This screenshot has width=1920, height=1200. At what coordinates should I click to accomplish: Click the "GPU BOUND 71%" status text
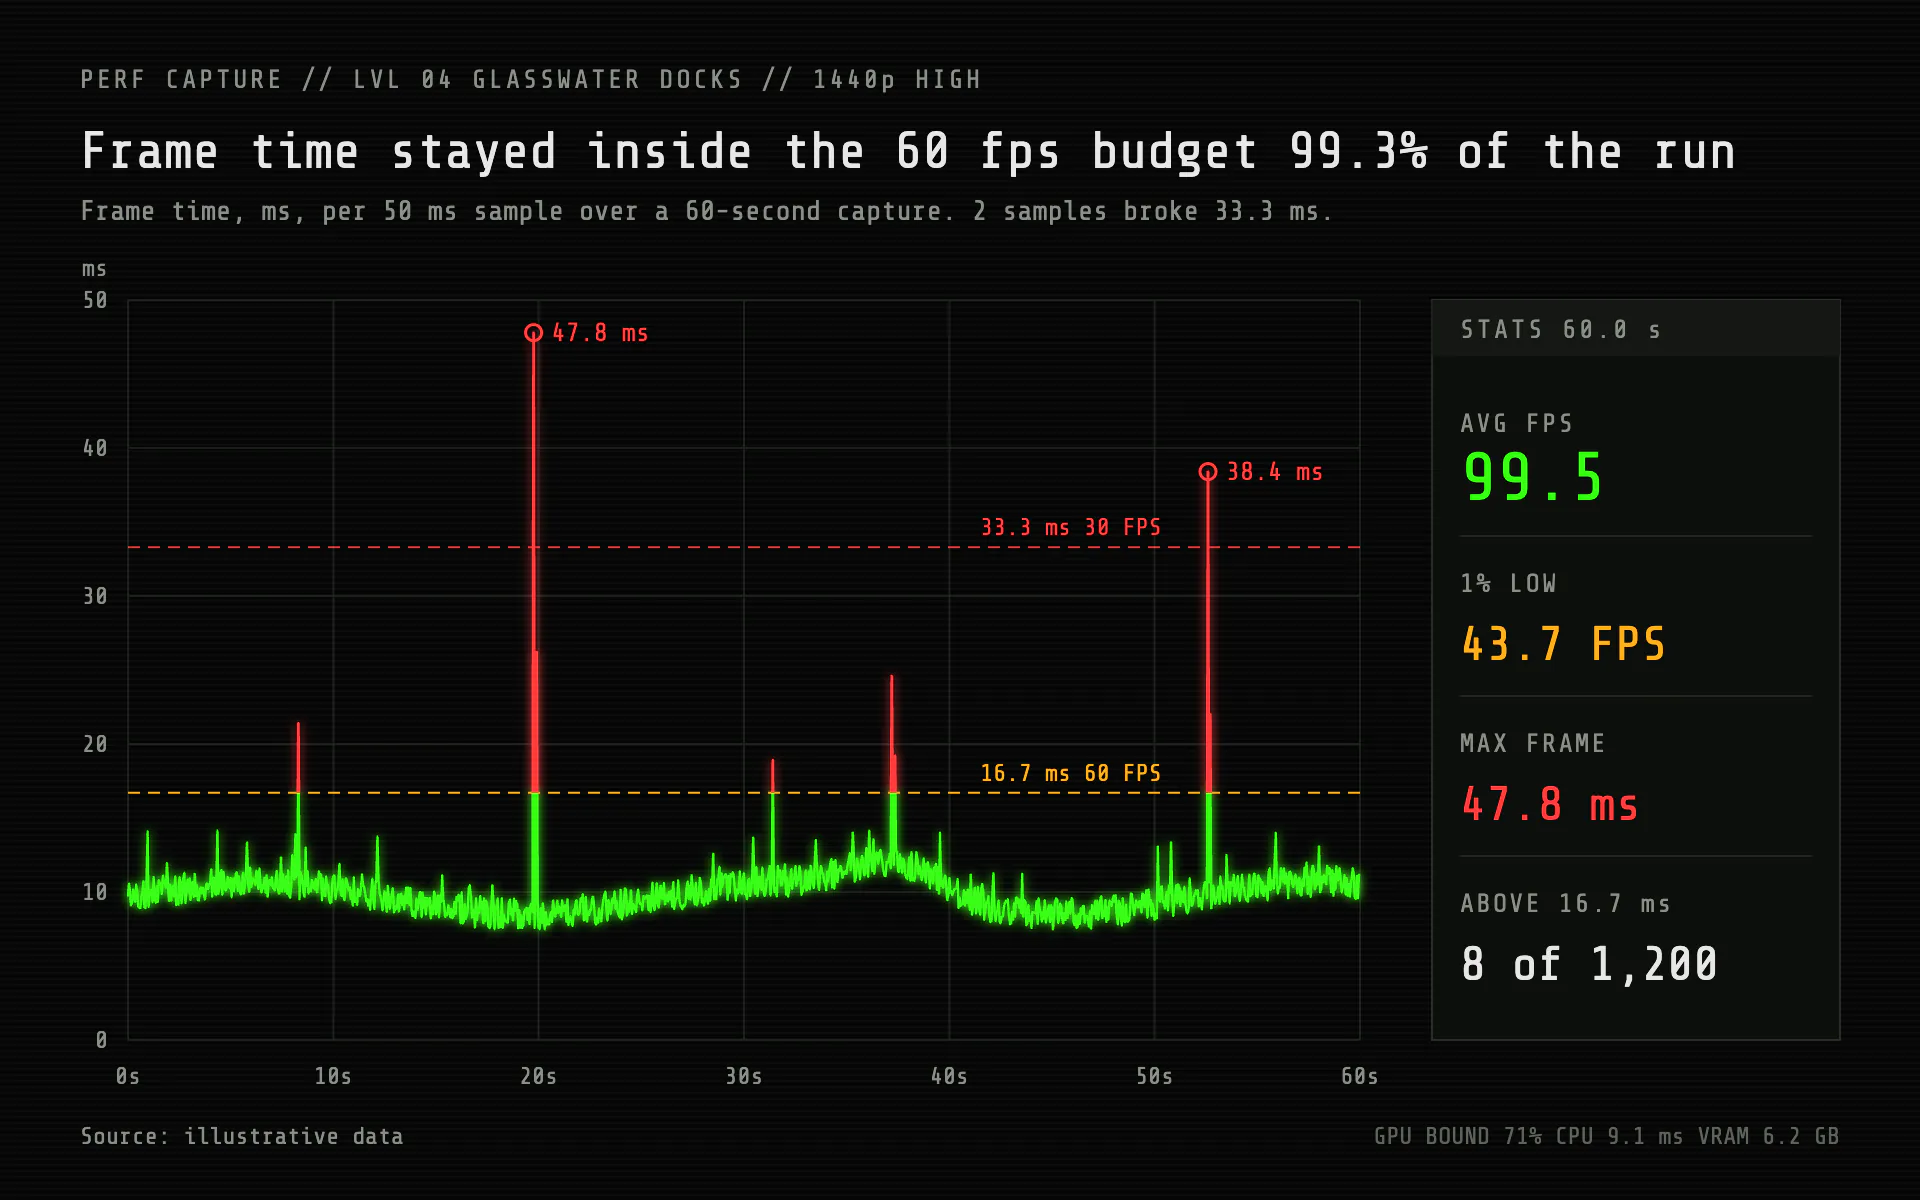1457,1136
